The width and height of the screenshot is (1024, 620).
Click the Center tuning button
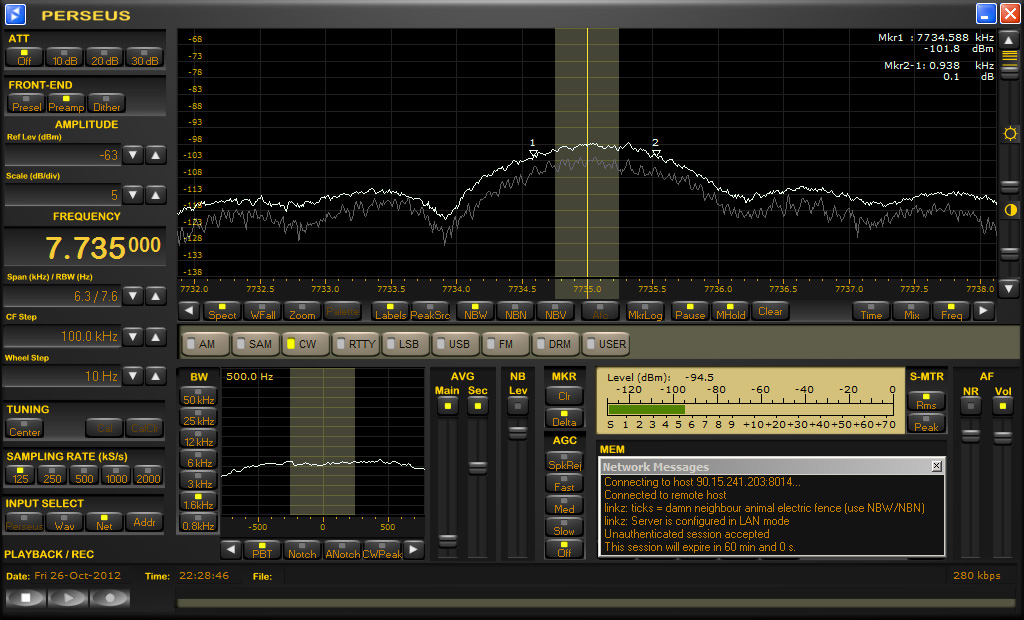(x=25, y=428)
